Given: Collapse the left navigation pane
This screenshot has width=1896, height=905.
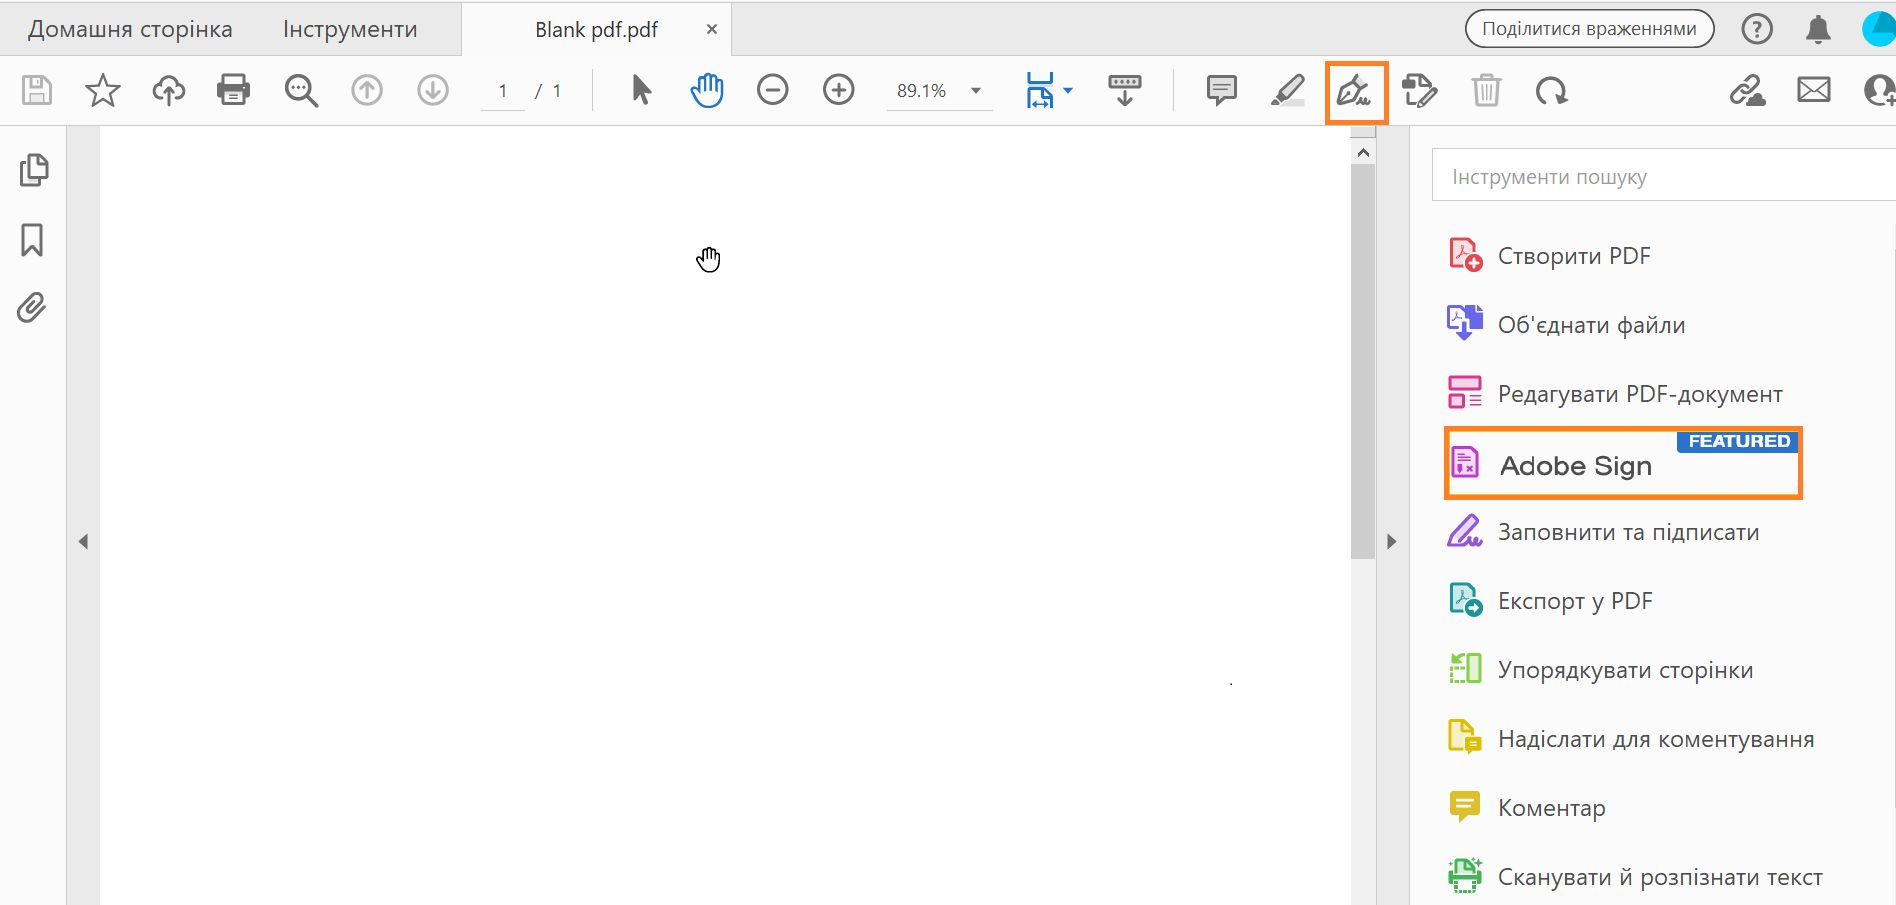Looking at the screenshot, I should tap(83, 542).
